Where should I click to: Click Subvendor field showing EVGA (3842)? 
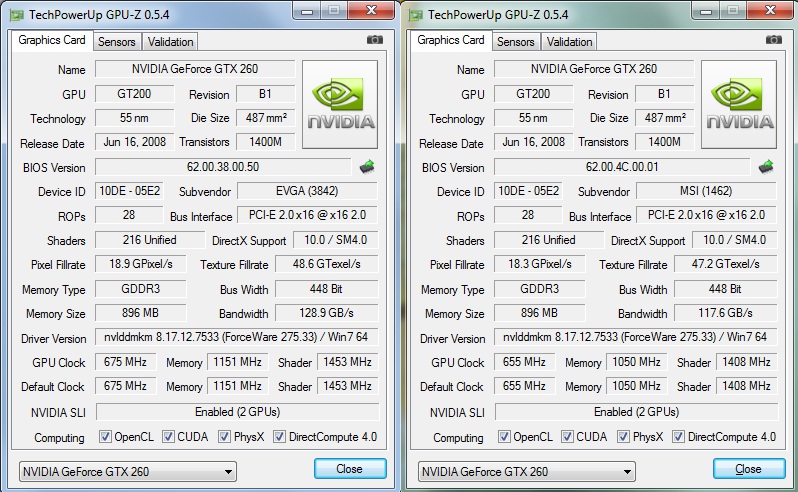pyautogui.click(x=307, y=191)
